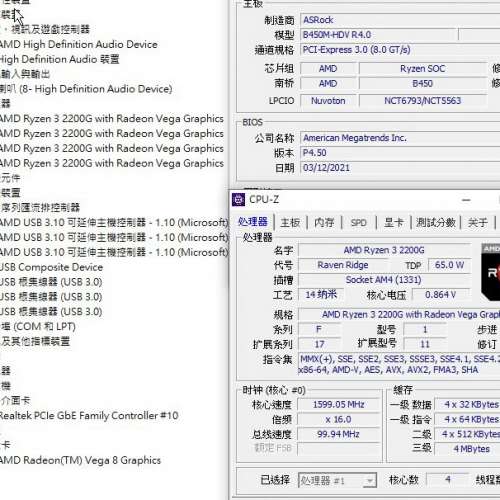Open the 关于 tab in CPU-Z
The height and width of the screenshot is (500, 500).
(478, 222)
